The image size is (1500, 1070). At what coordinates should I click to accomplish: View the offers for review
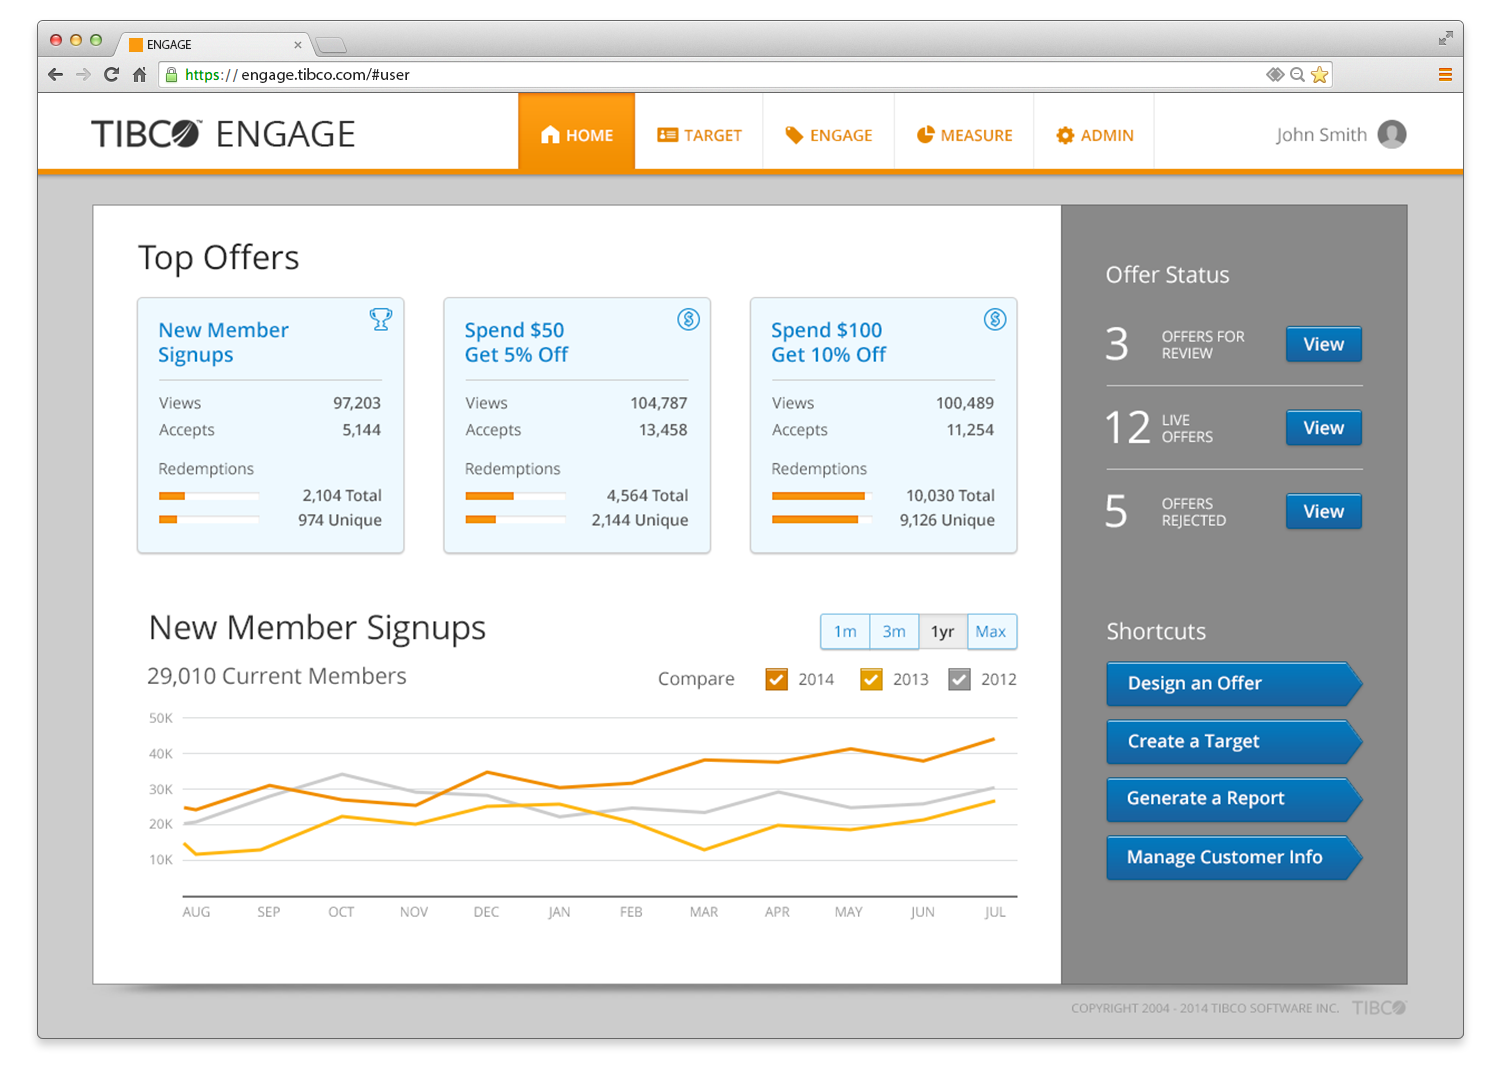coord(1323,344)
